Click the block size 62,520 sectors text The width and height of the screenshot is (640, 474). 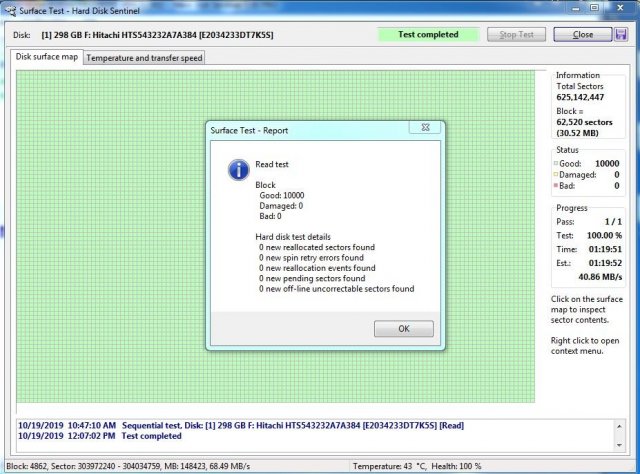(x=584, y=122)
